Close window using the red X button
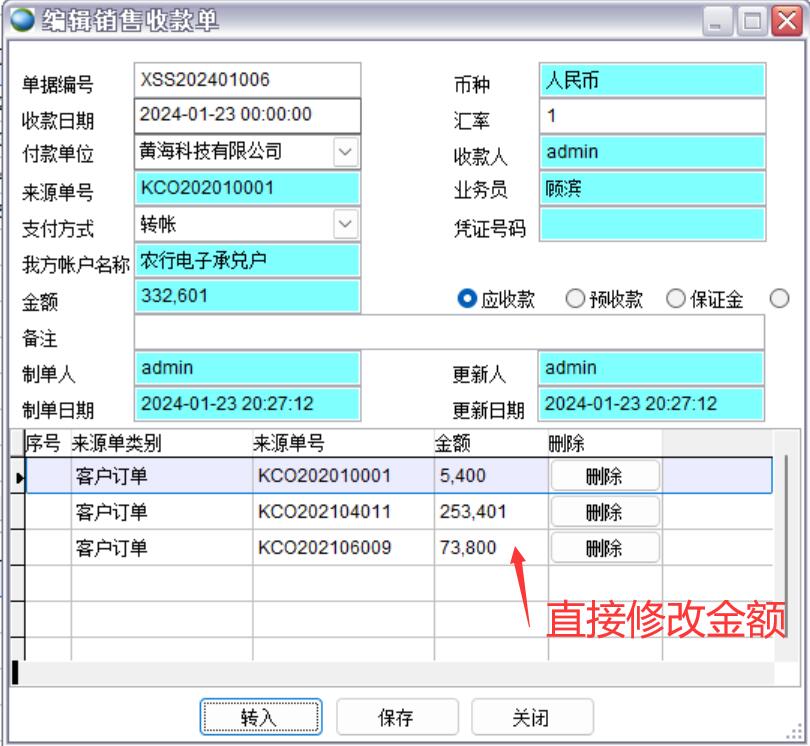This screenshot has width=810, height=746. pyautogui.click(x=786, y=21)
